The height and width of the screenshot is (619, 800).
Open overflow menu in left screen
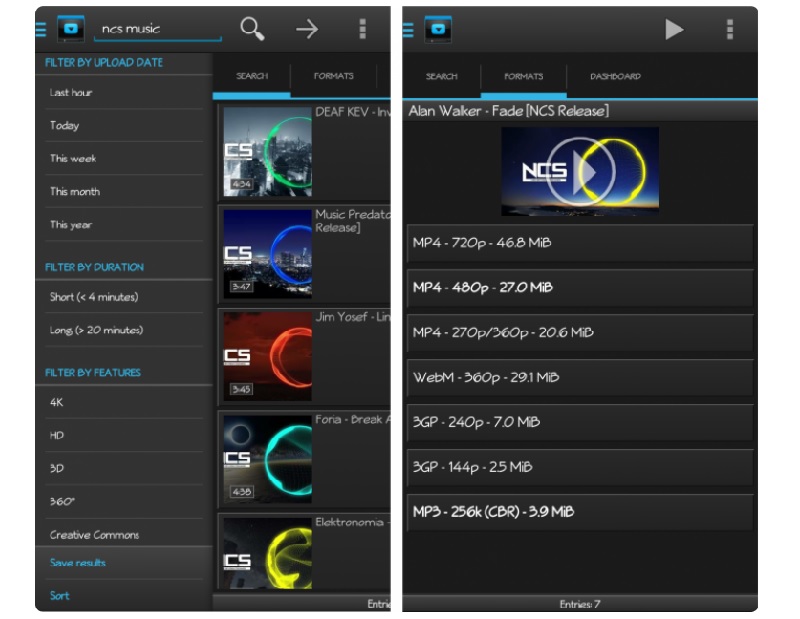[363, 29]
